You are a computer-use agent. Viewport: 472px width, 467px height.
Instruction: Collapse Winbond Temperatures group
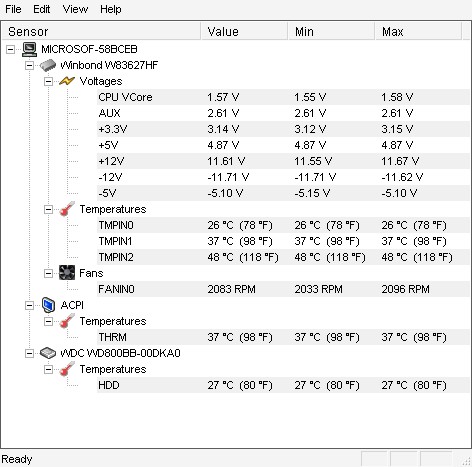pyautogui.click(x=48, y=209)
